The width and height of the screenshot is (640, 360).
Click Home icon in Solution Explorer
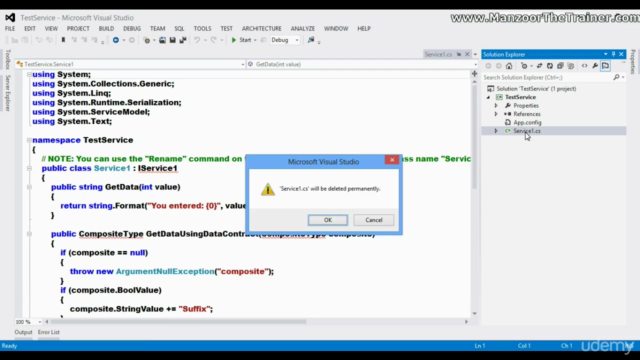coord(509,66)
